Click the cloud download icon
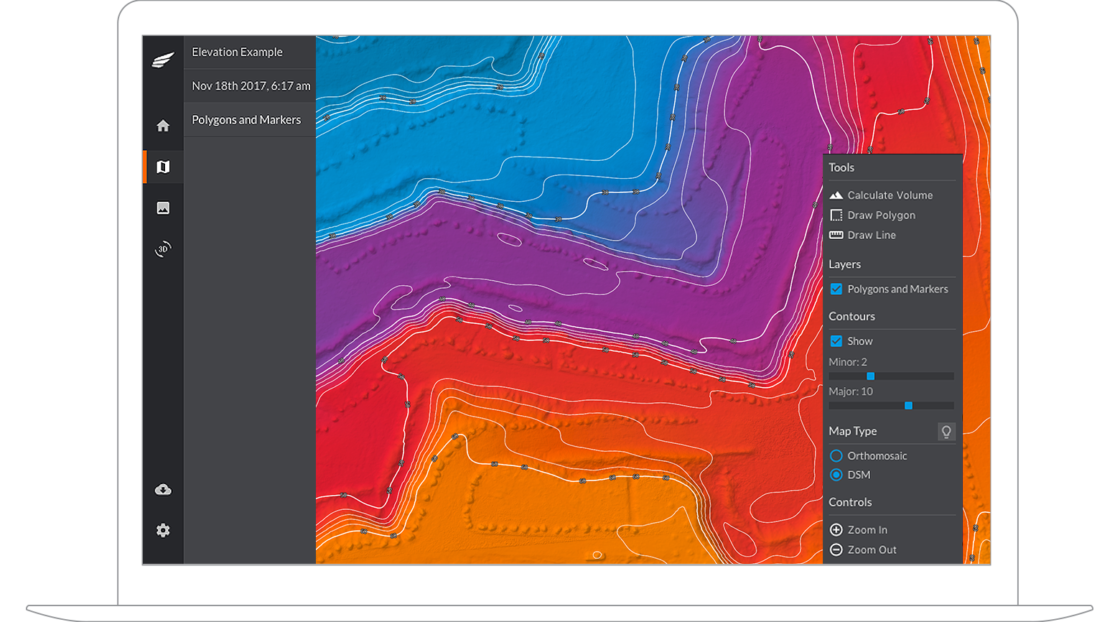 [x=163, y=489]
